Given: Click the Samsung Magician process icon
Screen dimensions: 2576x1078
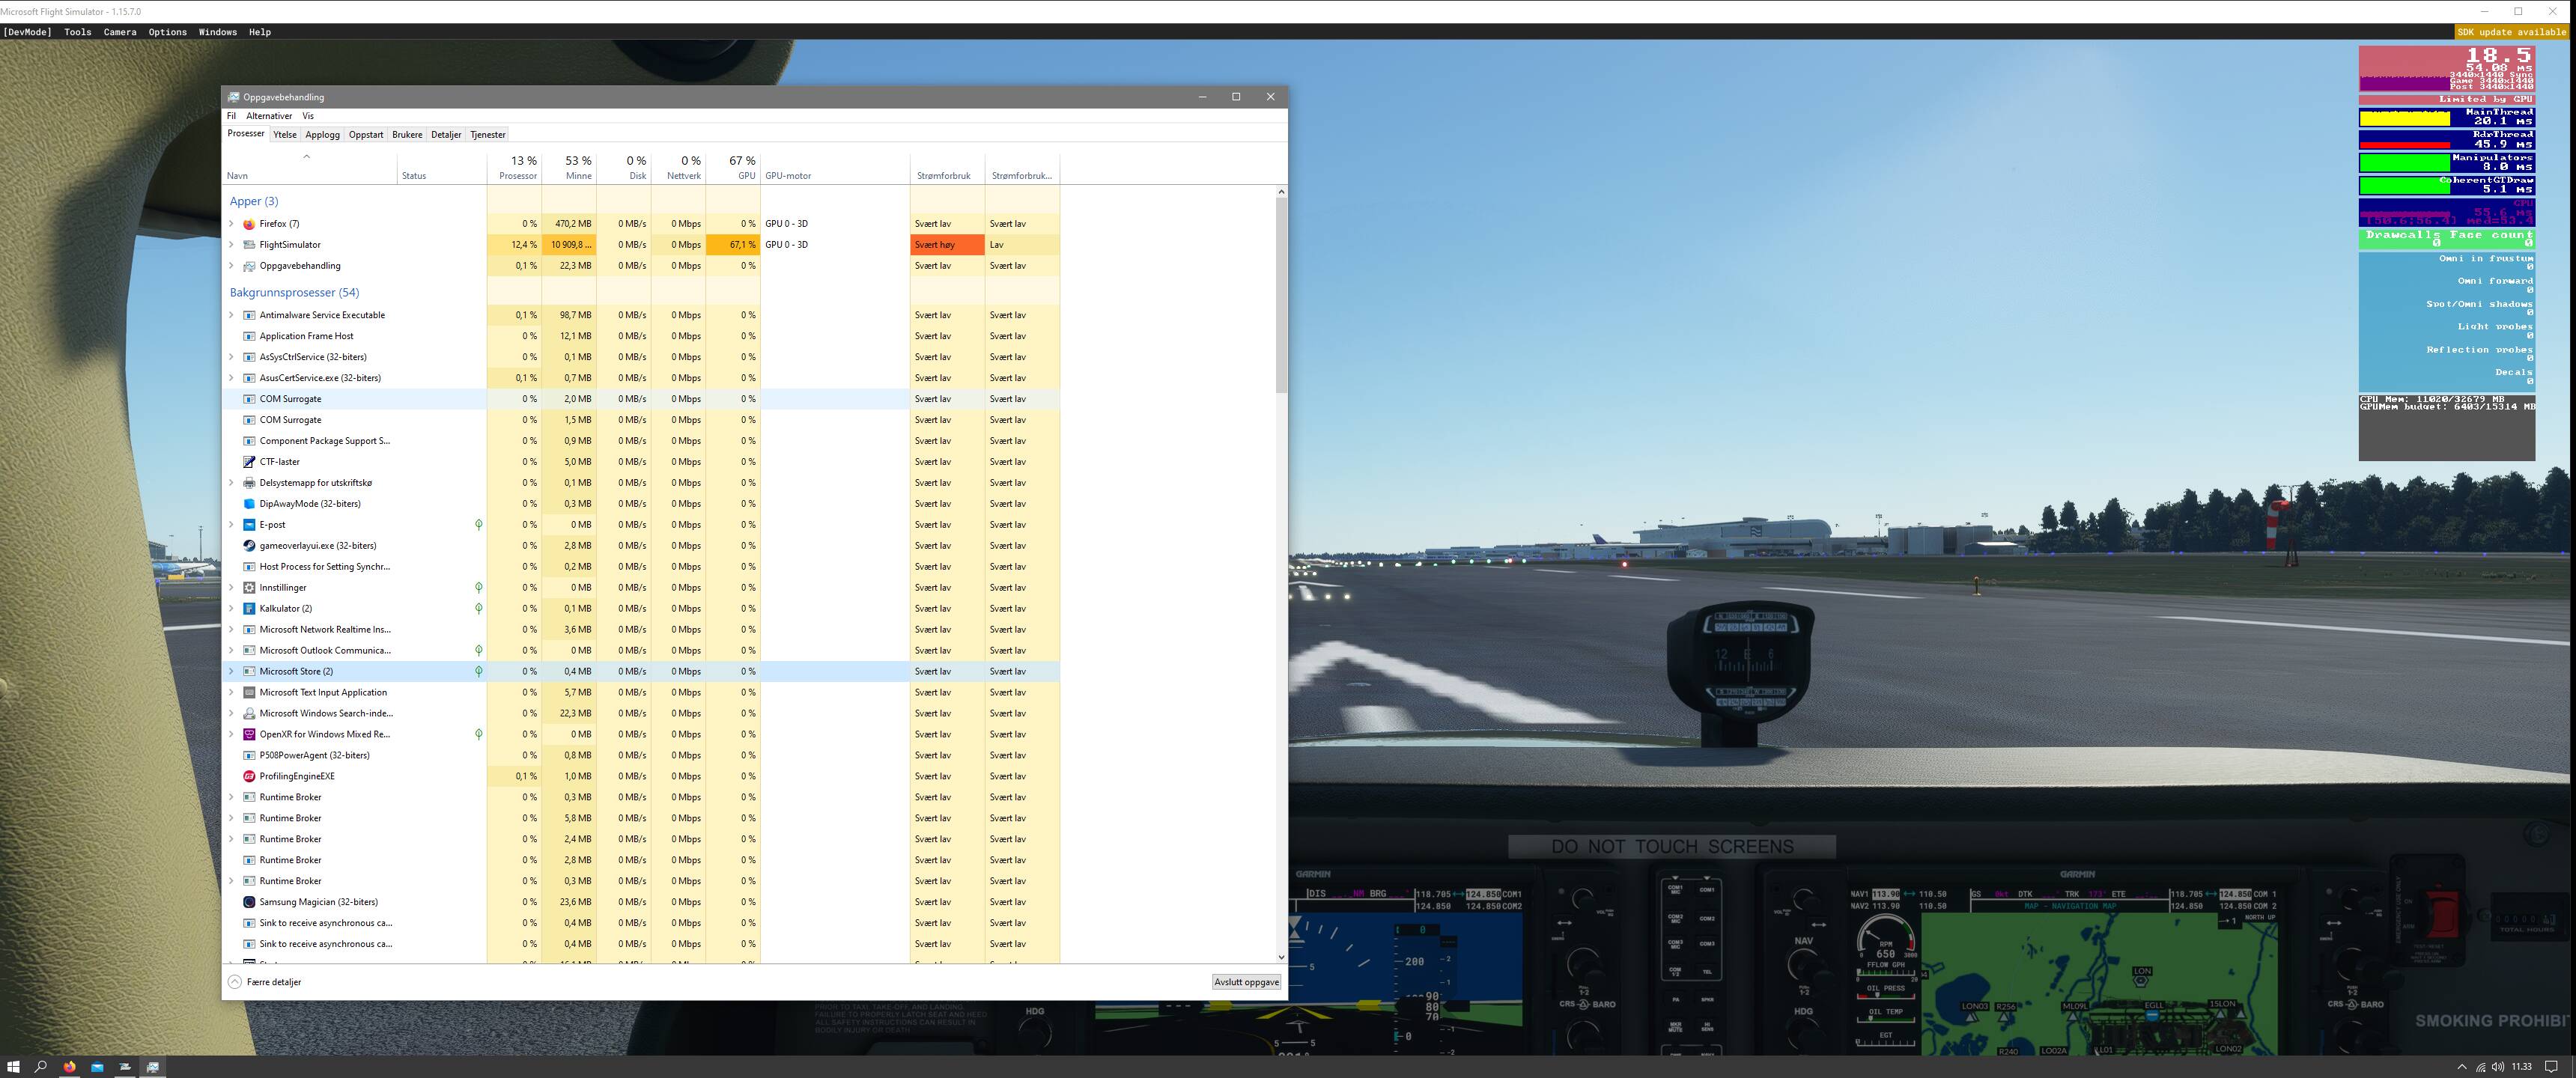Looking at the screenshot, I should click(249, 902).
